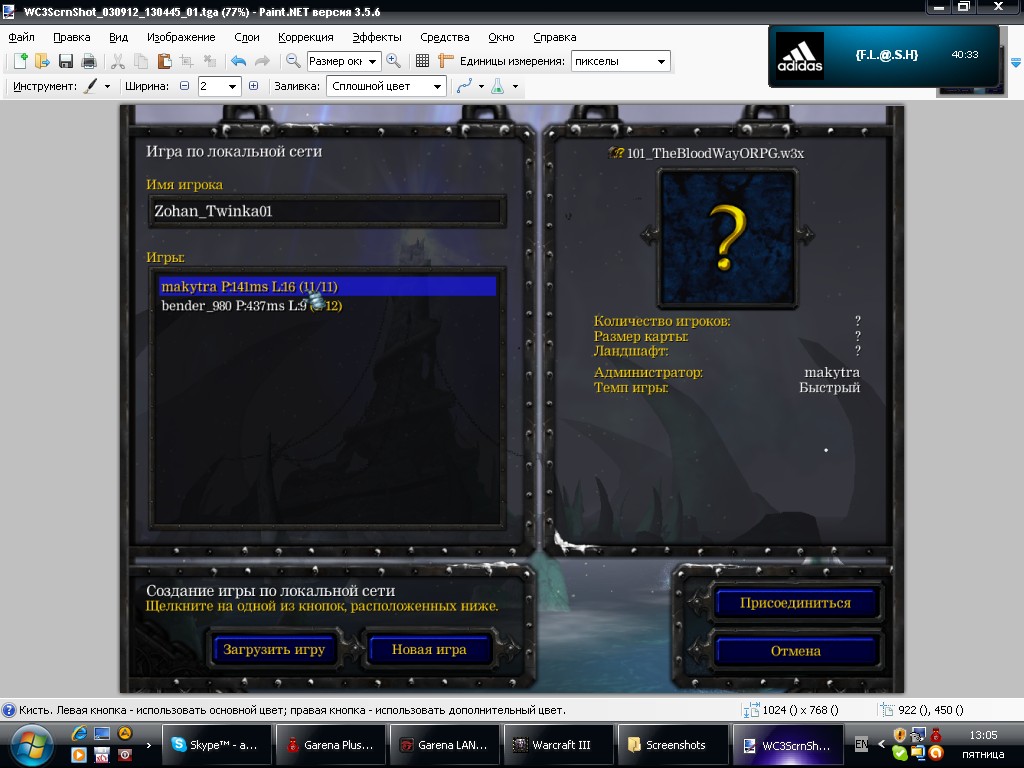Screen dimensions: 1024x768
Task: Click the EN language indicator in tray
Action: (x=862, y=744)
